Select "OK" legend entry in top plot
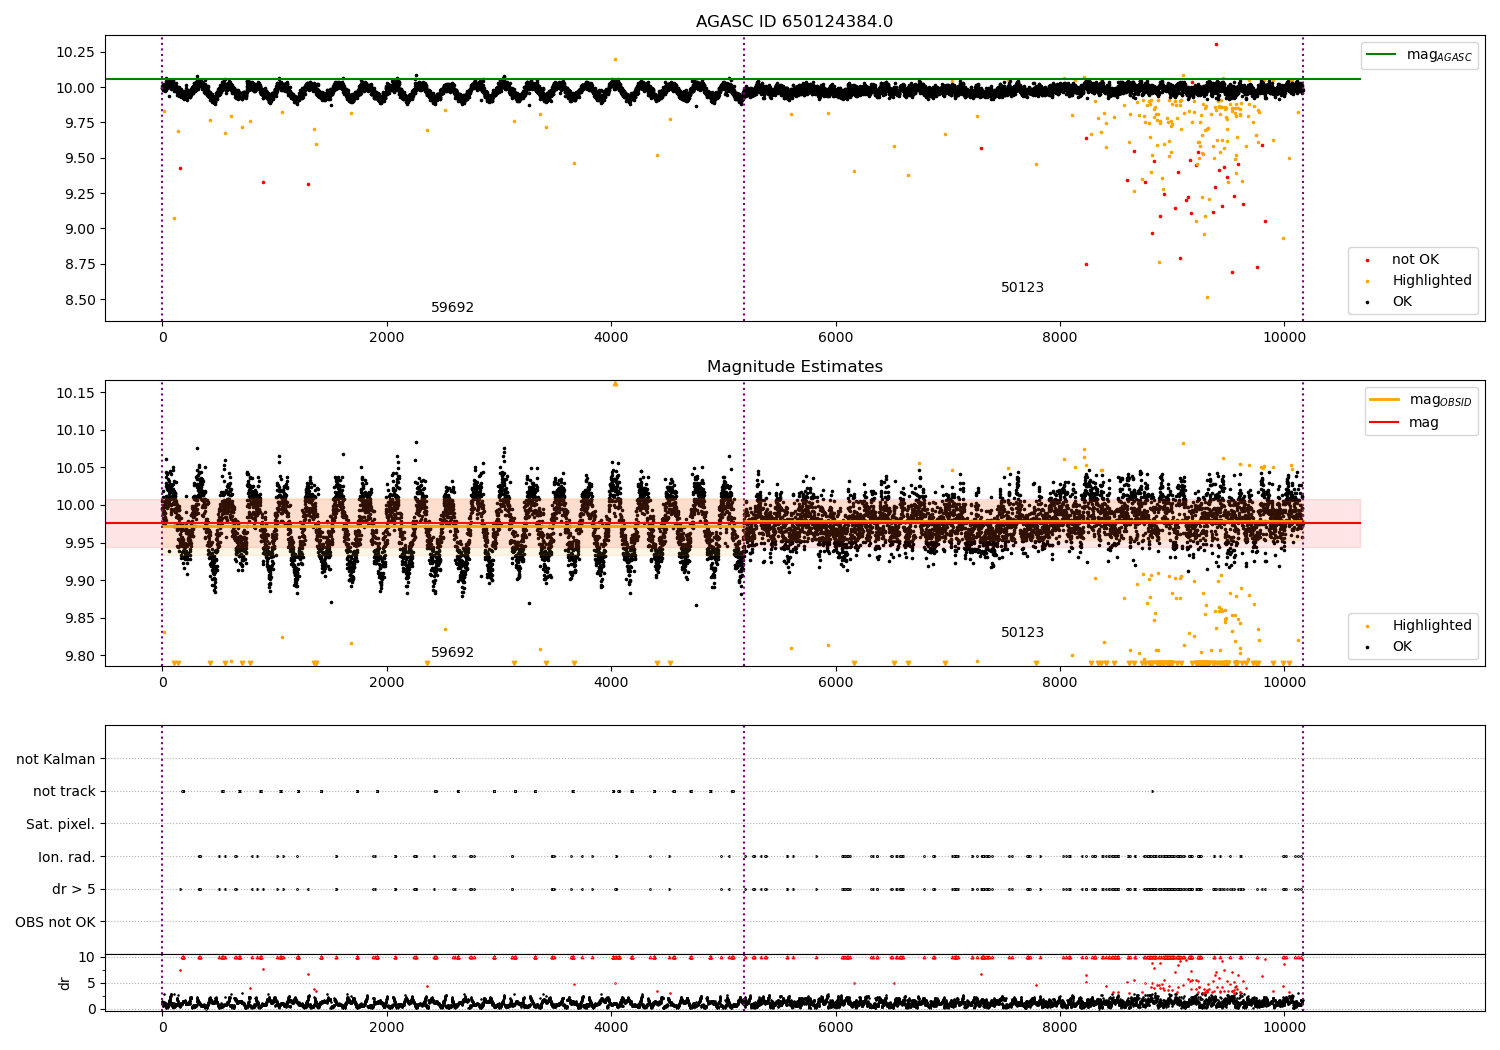 tap(1402, 302)
